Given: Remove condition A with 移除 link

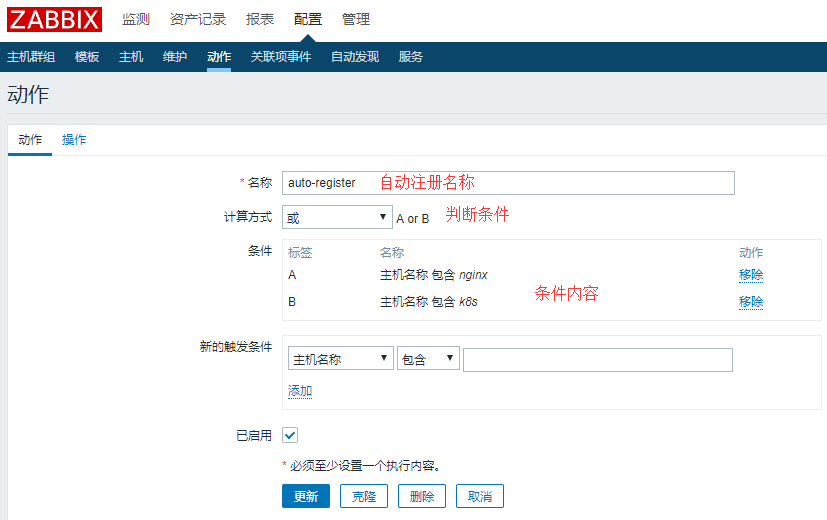Looking at the screenshot, I should click(751, 275).
